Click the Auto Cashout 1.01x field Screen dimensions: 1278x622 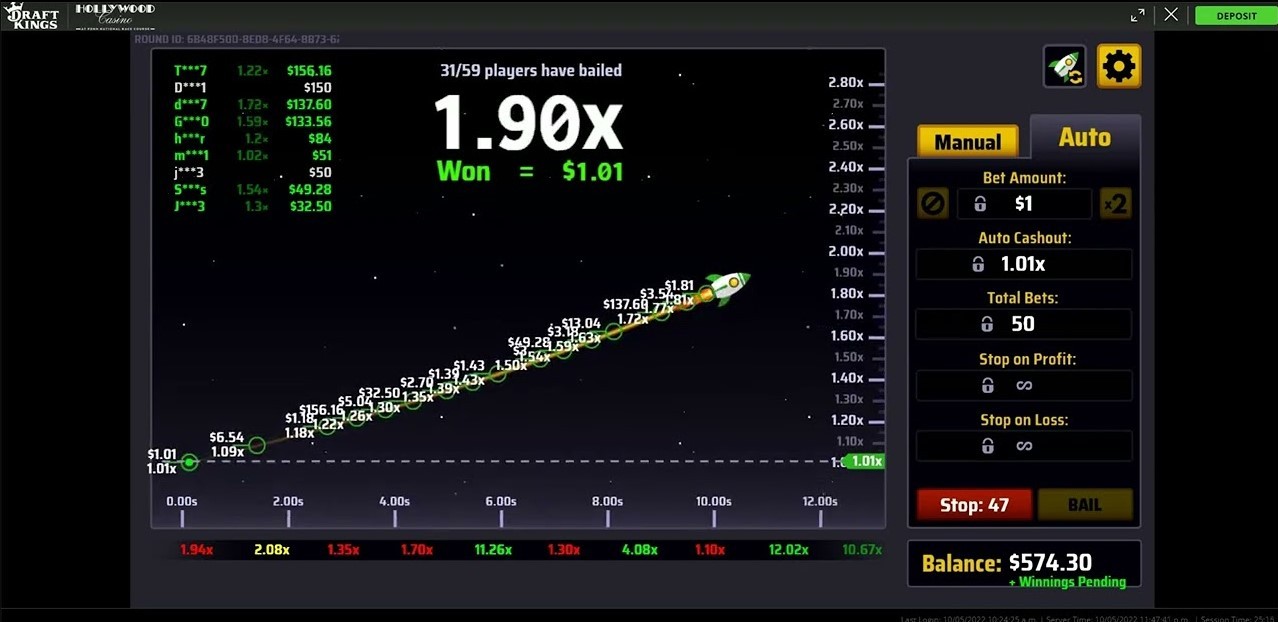click(1024, 264)
